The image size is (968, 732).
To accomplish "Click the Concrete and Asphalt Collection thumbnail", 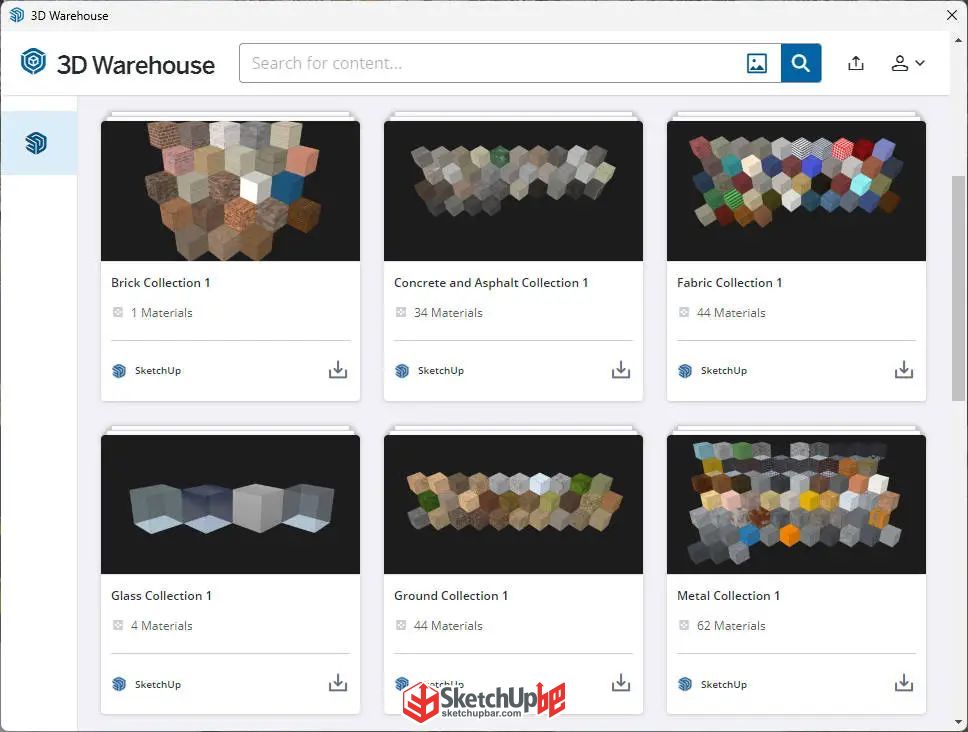I will pos(513,191).
